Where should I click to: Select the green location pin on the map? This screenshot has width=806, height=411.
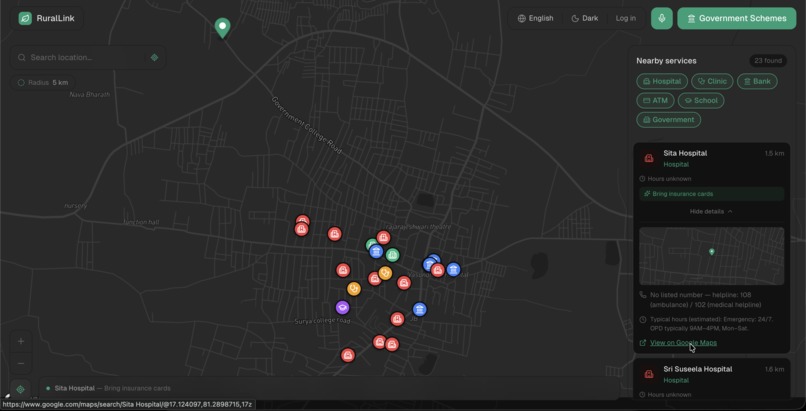222,27
